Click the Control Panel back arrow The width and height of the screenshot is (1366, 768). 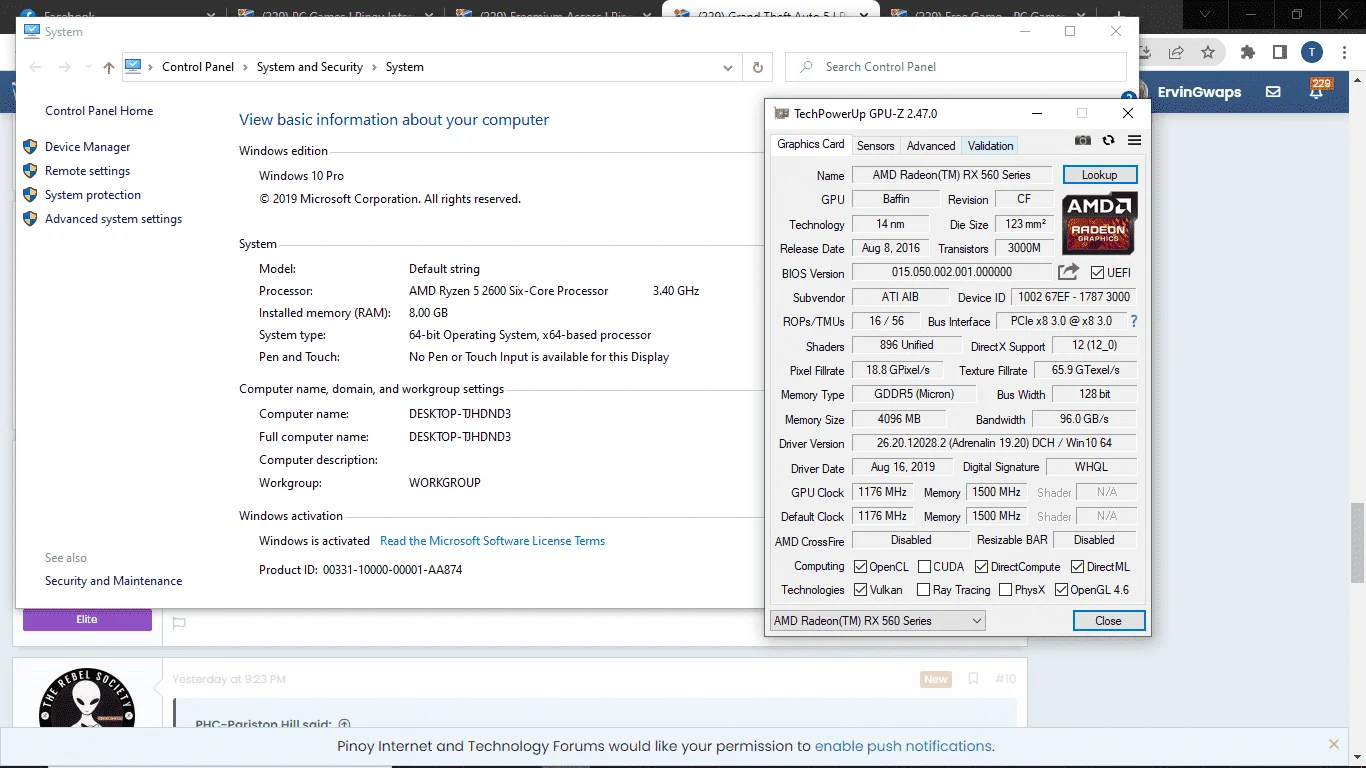click(36, 67)
